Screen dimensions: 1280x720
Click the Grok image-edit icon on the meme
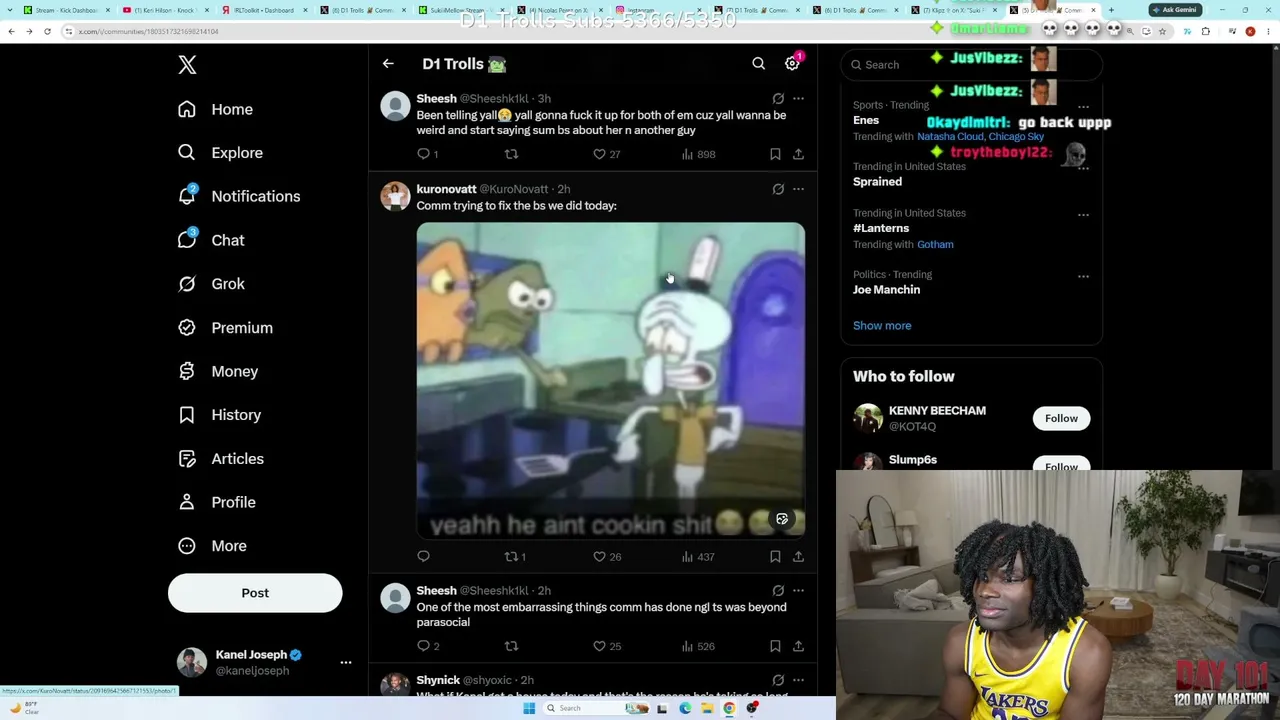point(782,519)
